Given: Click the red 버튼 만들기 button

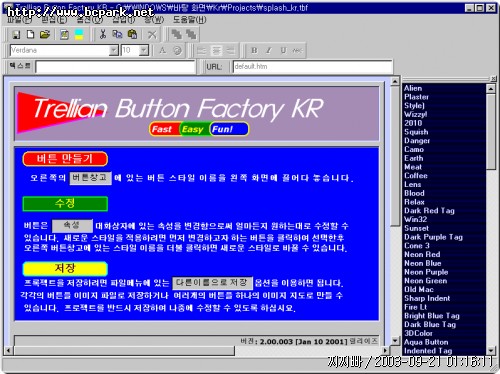Looking at the screenshot, I should coord(65,159).
